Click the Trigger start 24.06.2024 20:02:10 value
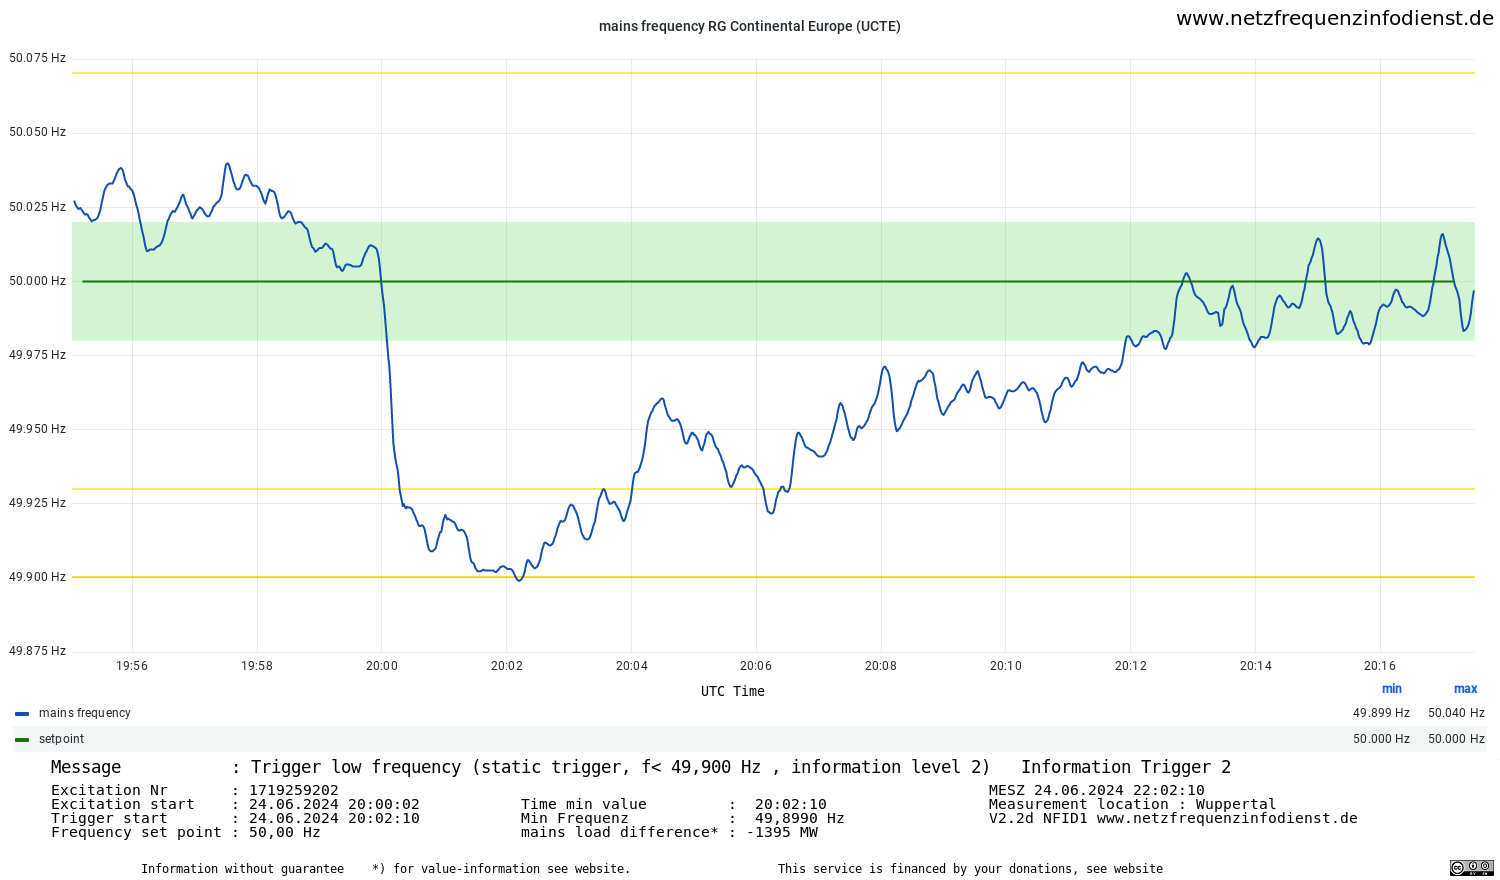 334,818
